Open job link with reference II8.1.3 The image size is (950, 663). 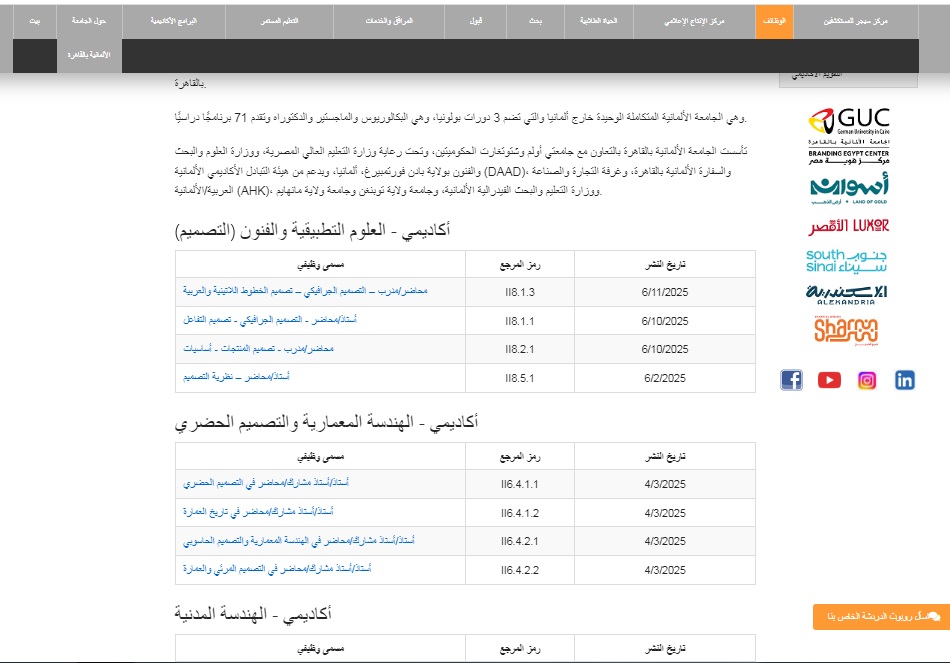tap(305, 292)
